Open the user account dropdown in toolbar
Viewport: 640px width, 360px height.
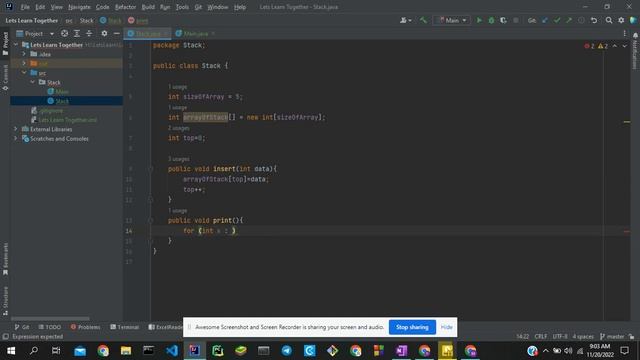406,20
